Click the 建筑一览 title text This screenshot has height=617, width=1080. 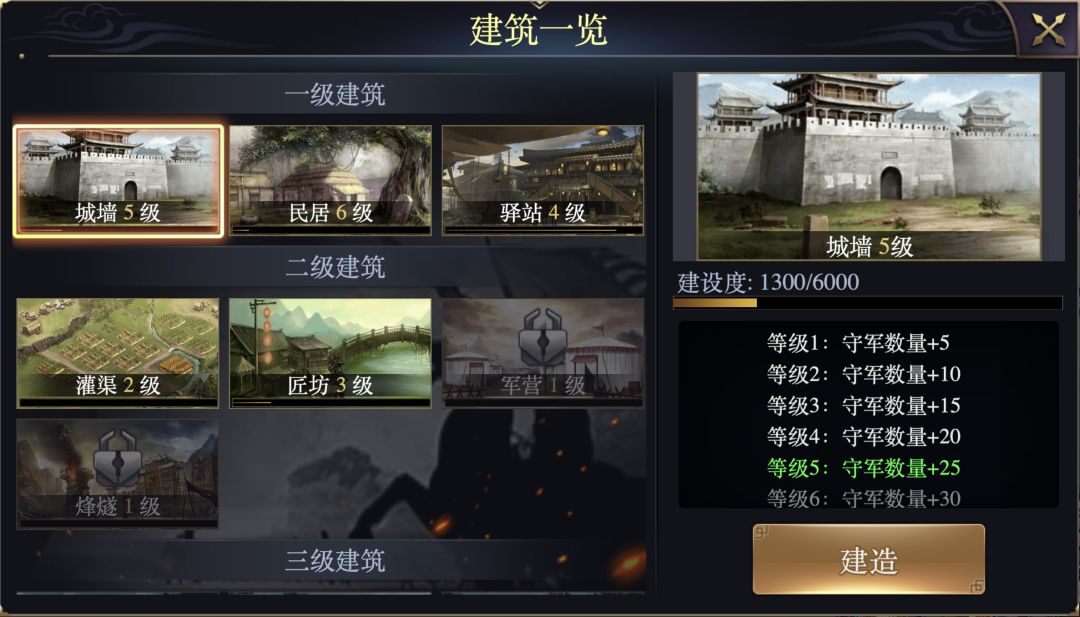[539, 31]
